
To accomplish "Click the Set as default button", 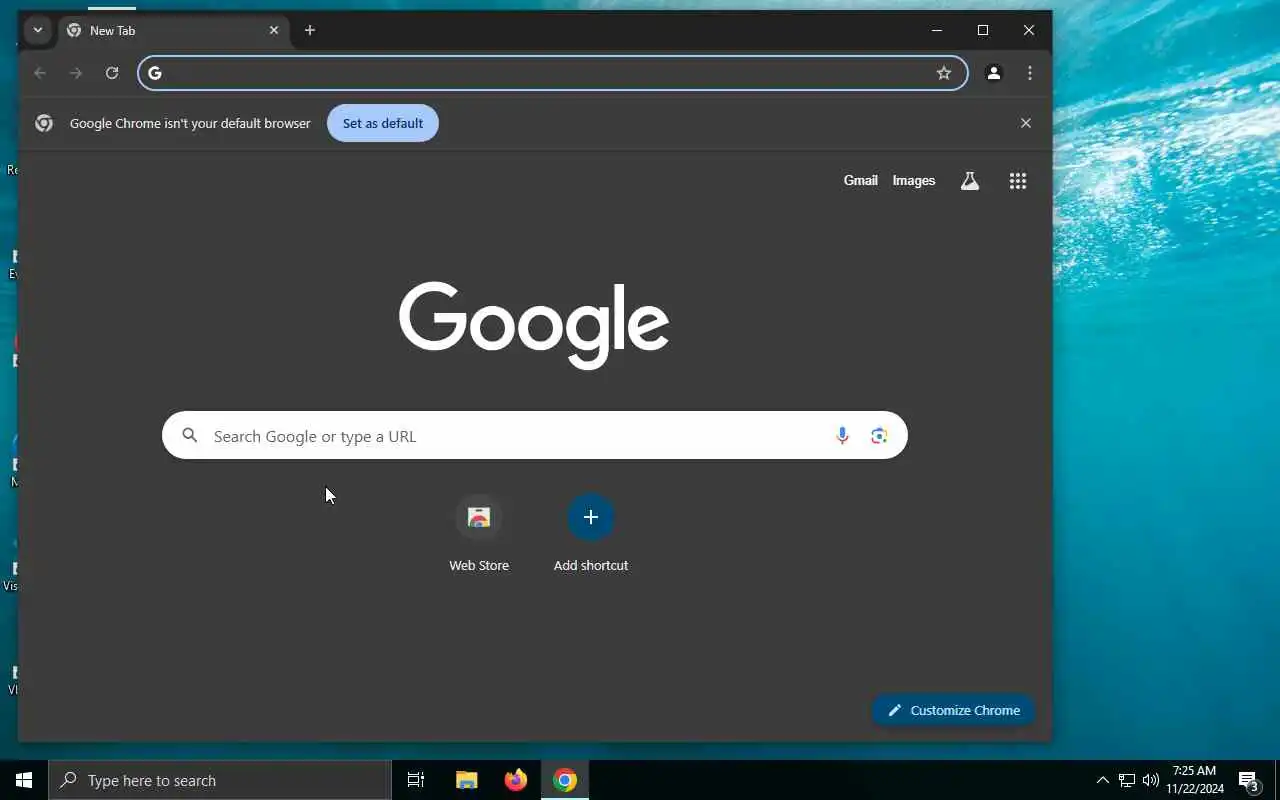I will tap(383, 123).
